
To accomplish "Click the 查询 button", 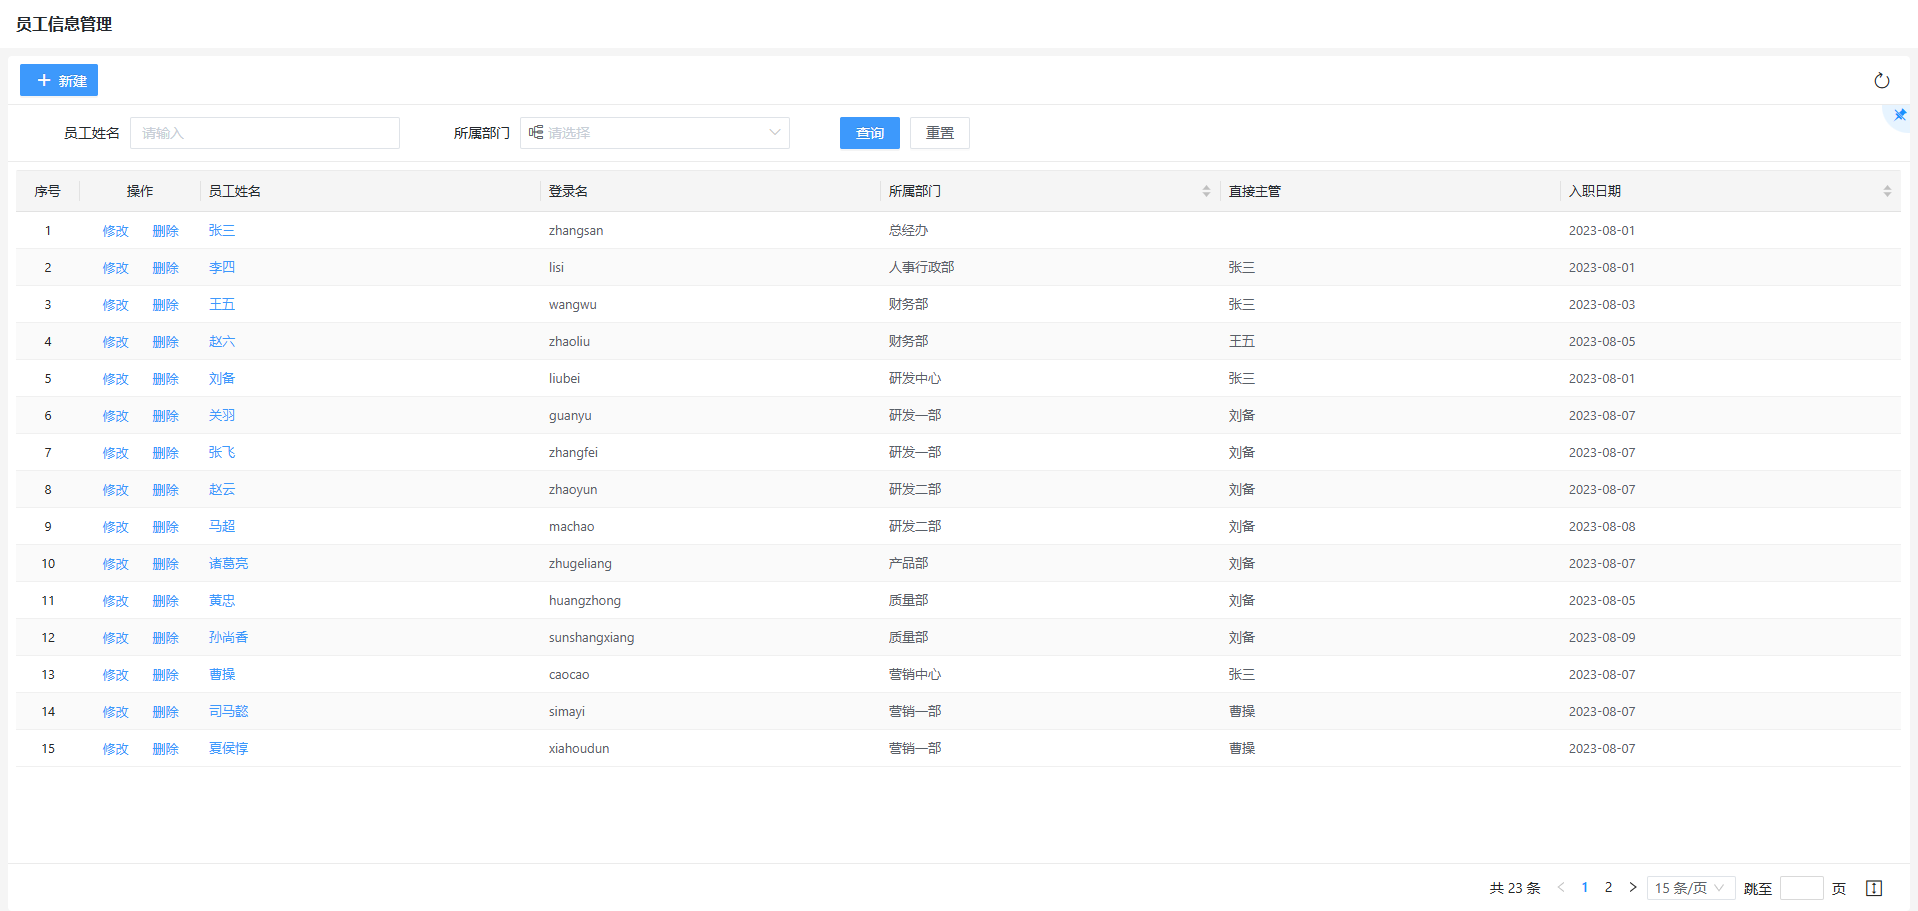I will pos(869,133).
